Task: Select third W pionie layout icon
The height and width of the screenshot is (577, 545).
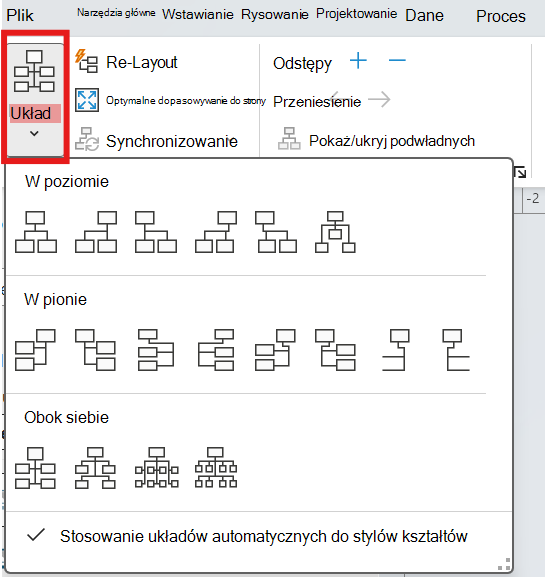Action: coord(156,350)
